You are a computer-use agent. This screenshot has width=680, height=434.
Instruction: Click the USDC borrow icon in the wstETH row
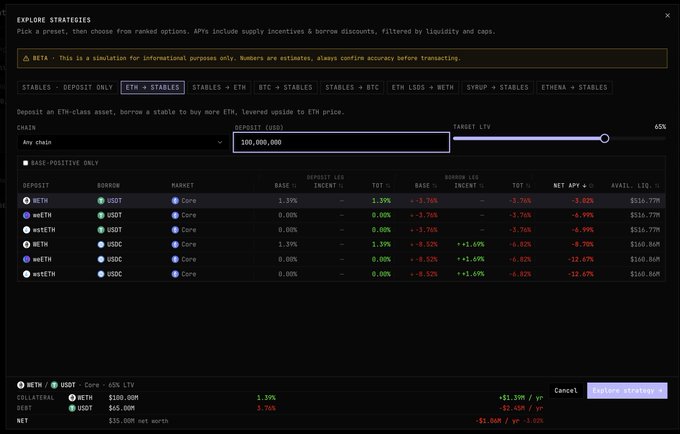click(x=101, y=274)
